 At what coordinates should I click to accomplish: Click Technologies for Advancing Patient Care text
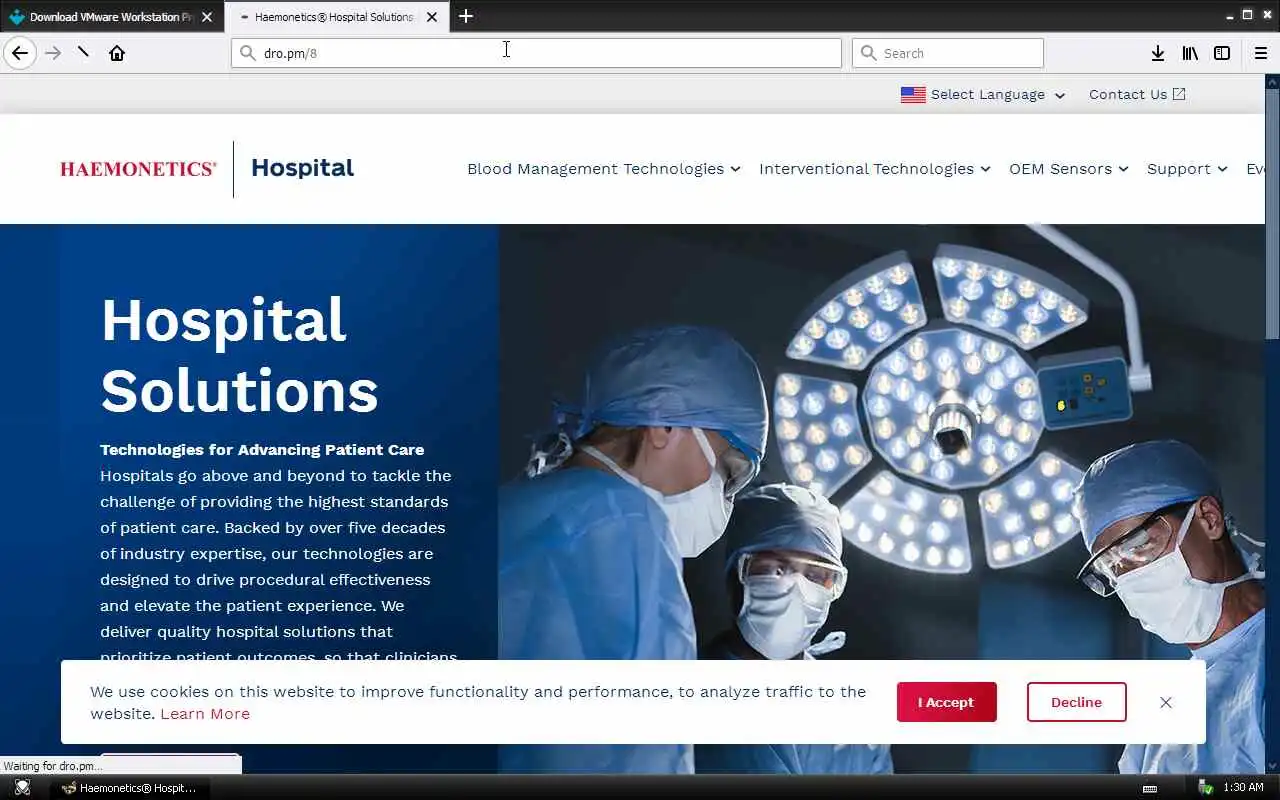point(262,450)
